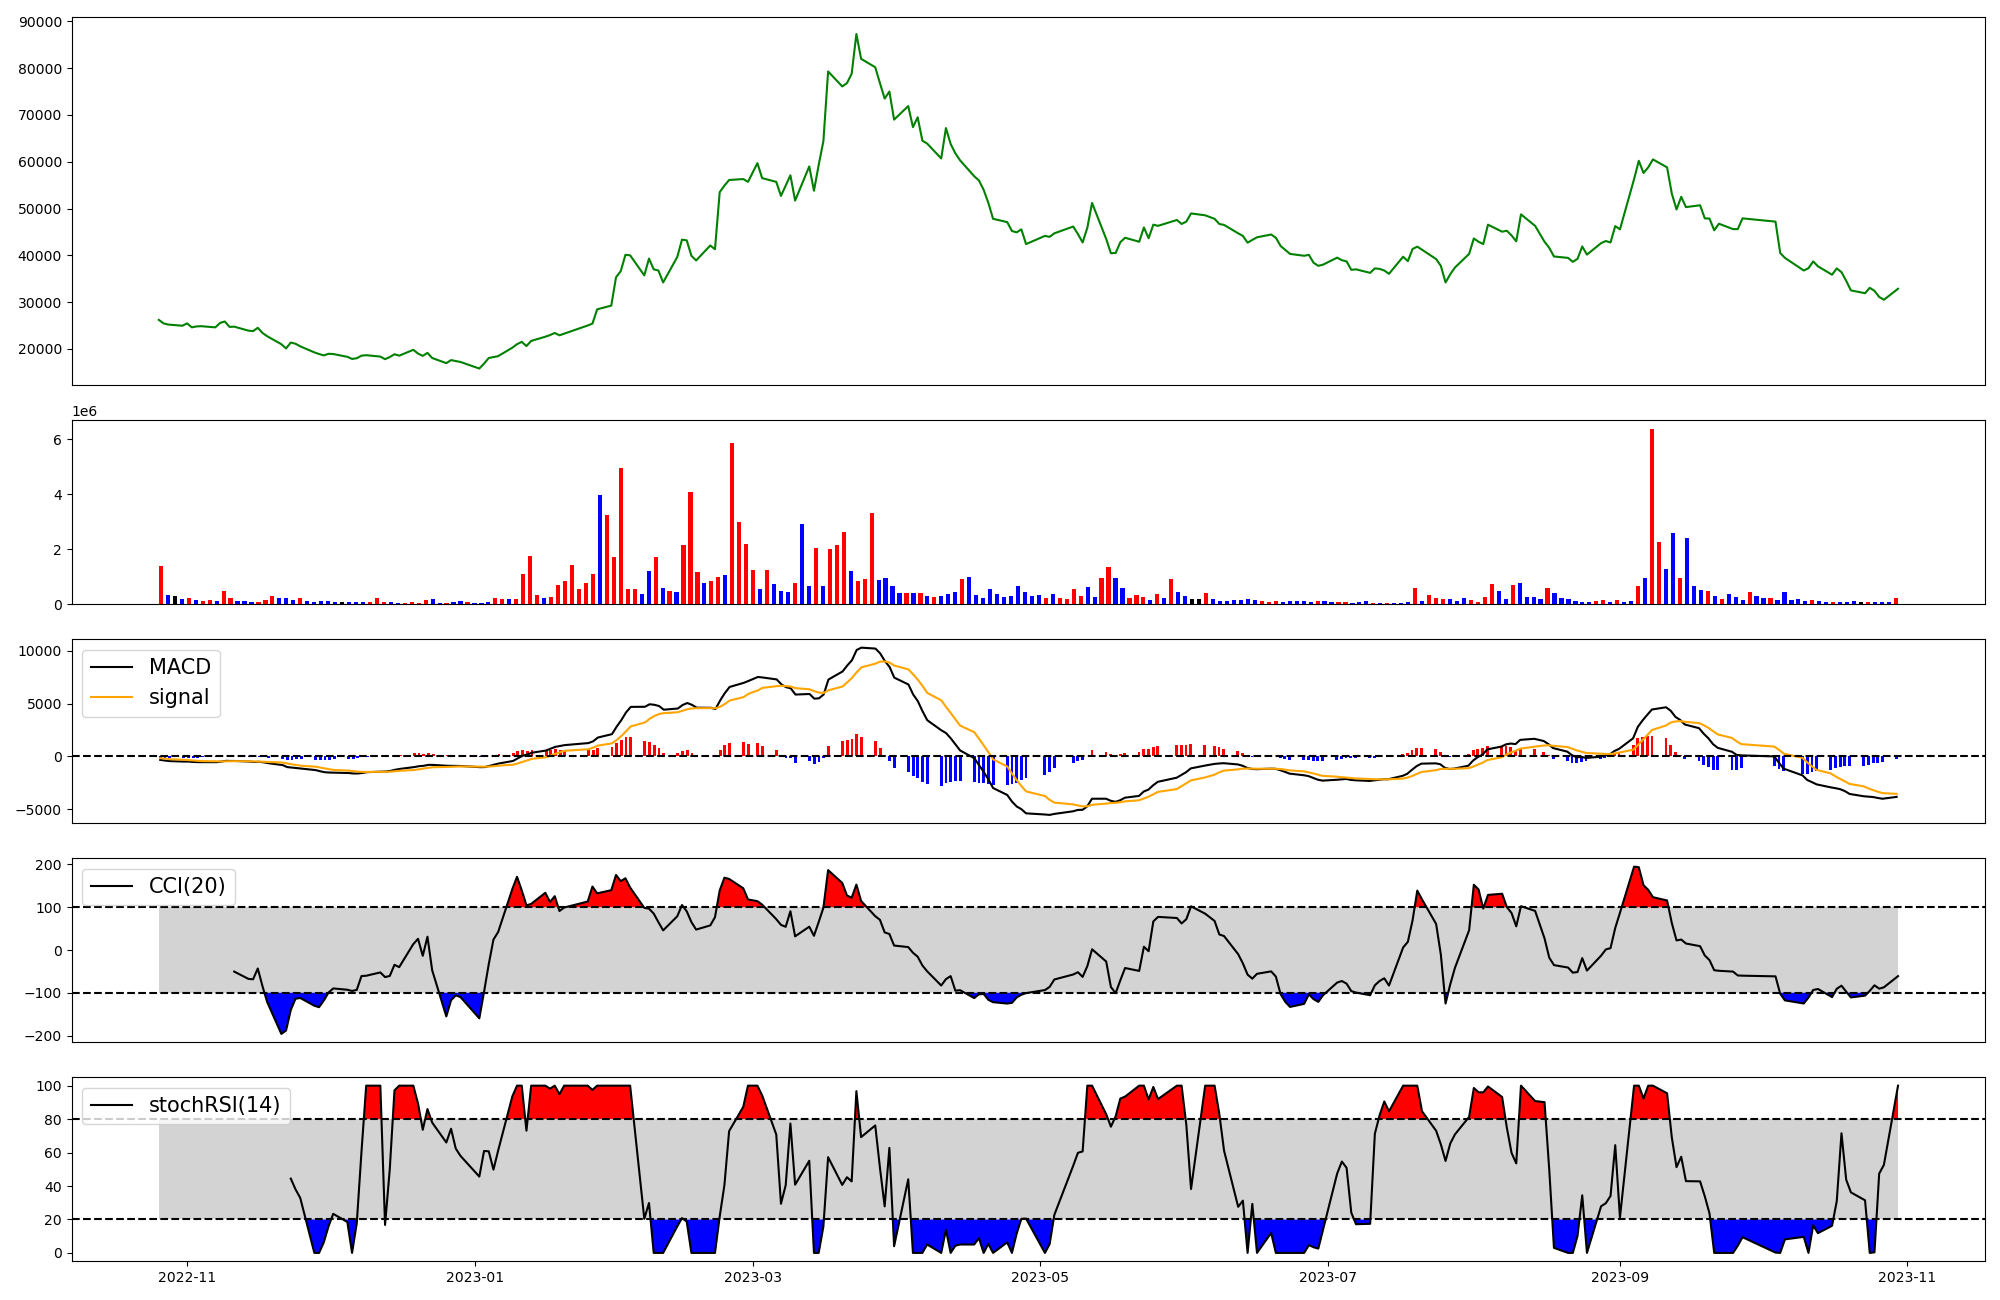
Task: Click the 2023-11 date tick label
Action: tap(1907, 1277)
